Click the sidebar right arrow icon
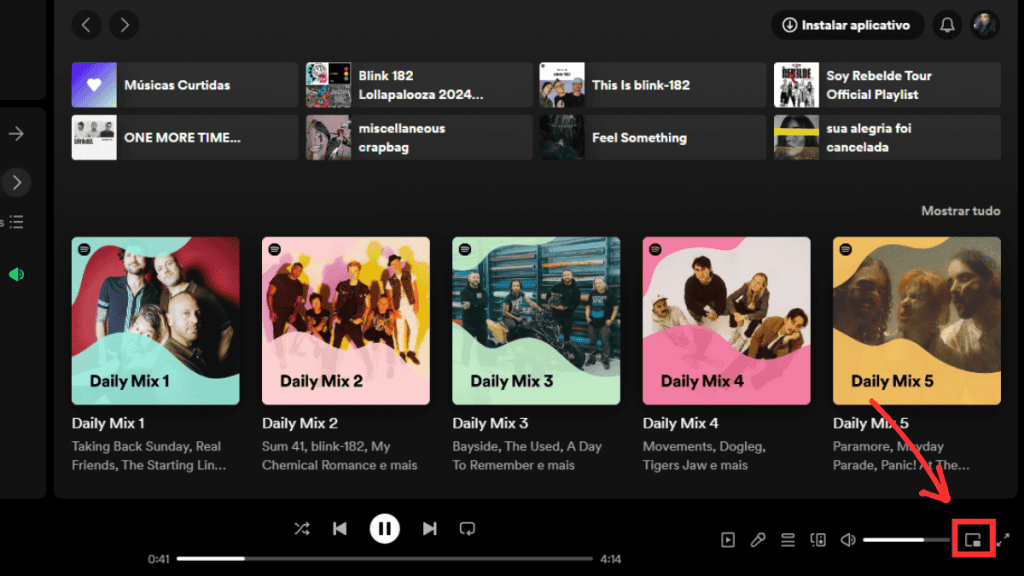The width and height of the screenshot is (1024, 576). 16,134
